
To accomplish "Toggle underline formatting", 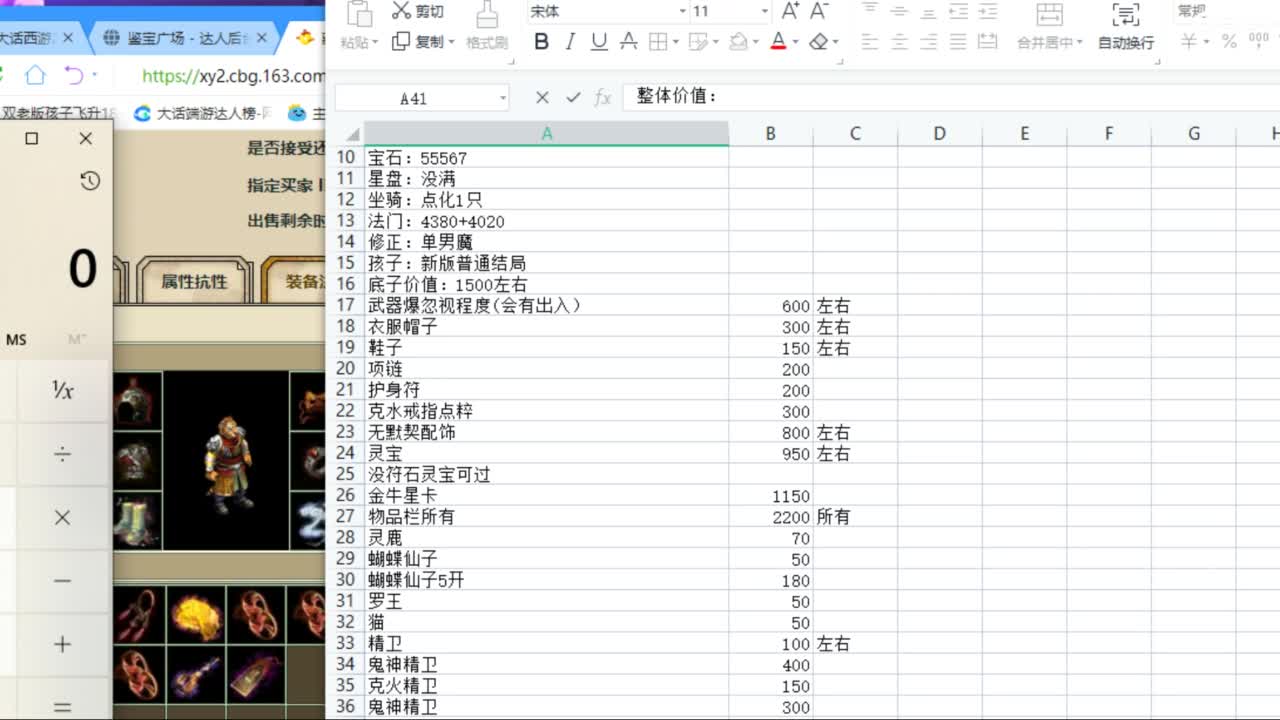I will tap(599, 42).
